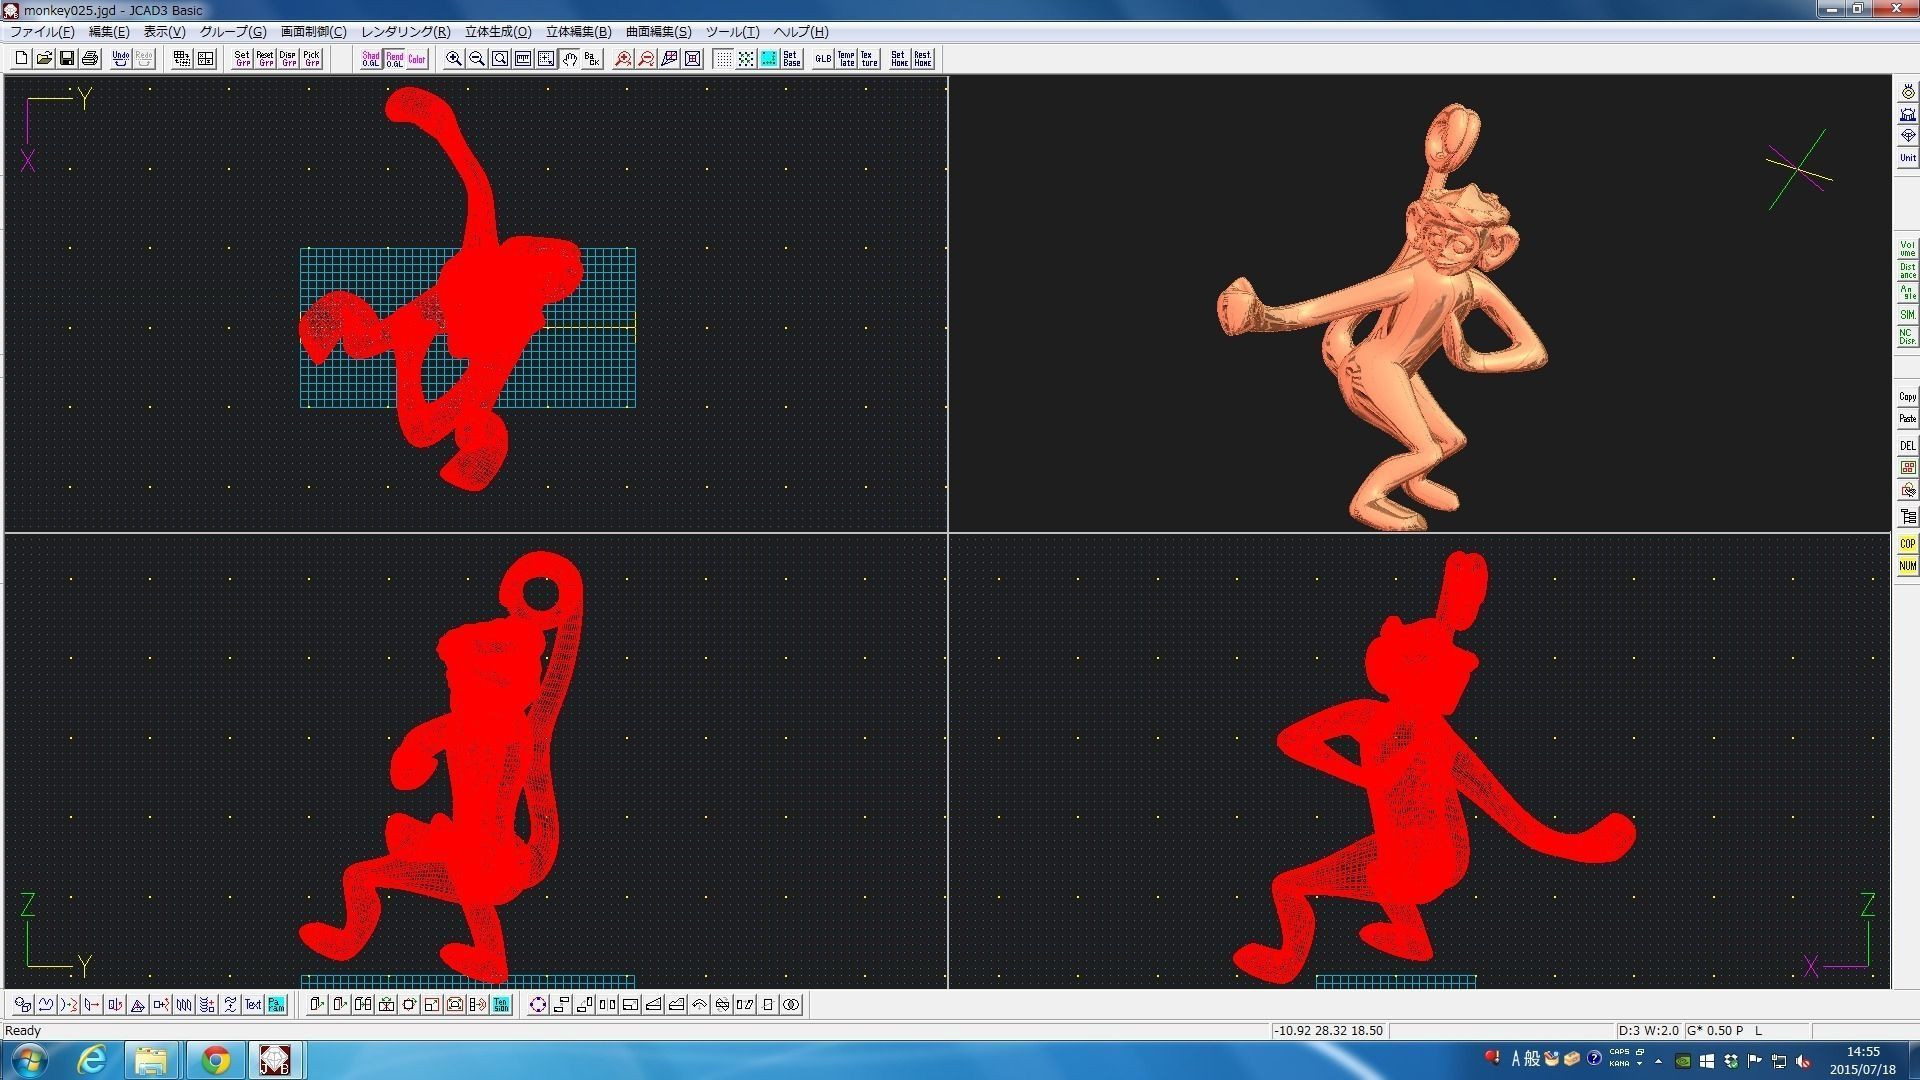Open the レンダリング(R) menu
Screen dimensions: 1920x1080
coord(405,32)
